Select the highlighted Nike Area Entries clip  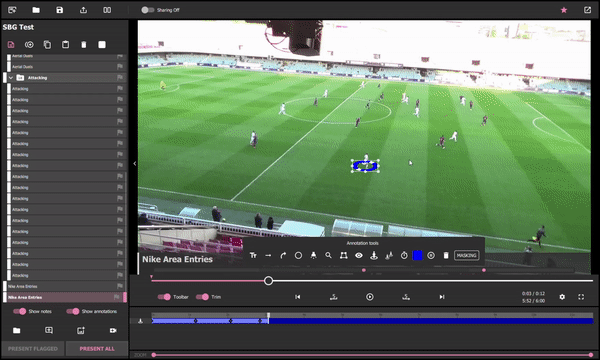[x=64, y=297]
